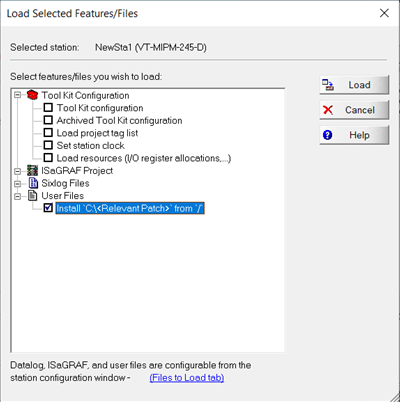
Task: Select the Install Relevant Patch tree entry
Action: click(x=130, y=208)
